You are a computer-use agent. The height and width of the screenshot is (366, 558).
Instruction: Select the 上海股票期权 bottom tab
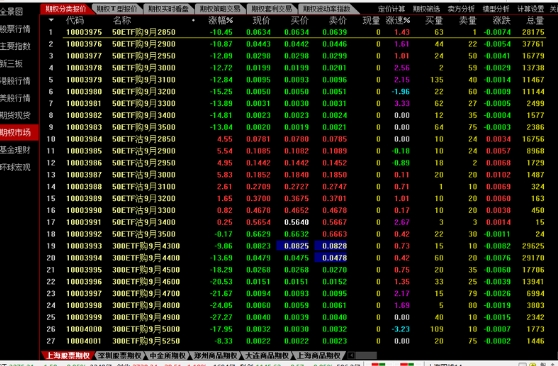pos(68,355)
